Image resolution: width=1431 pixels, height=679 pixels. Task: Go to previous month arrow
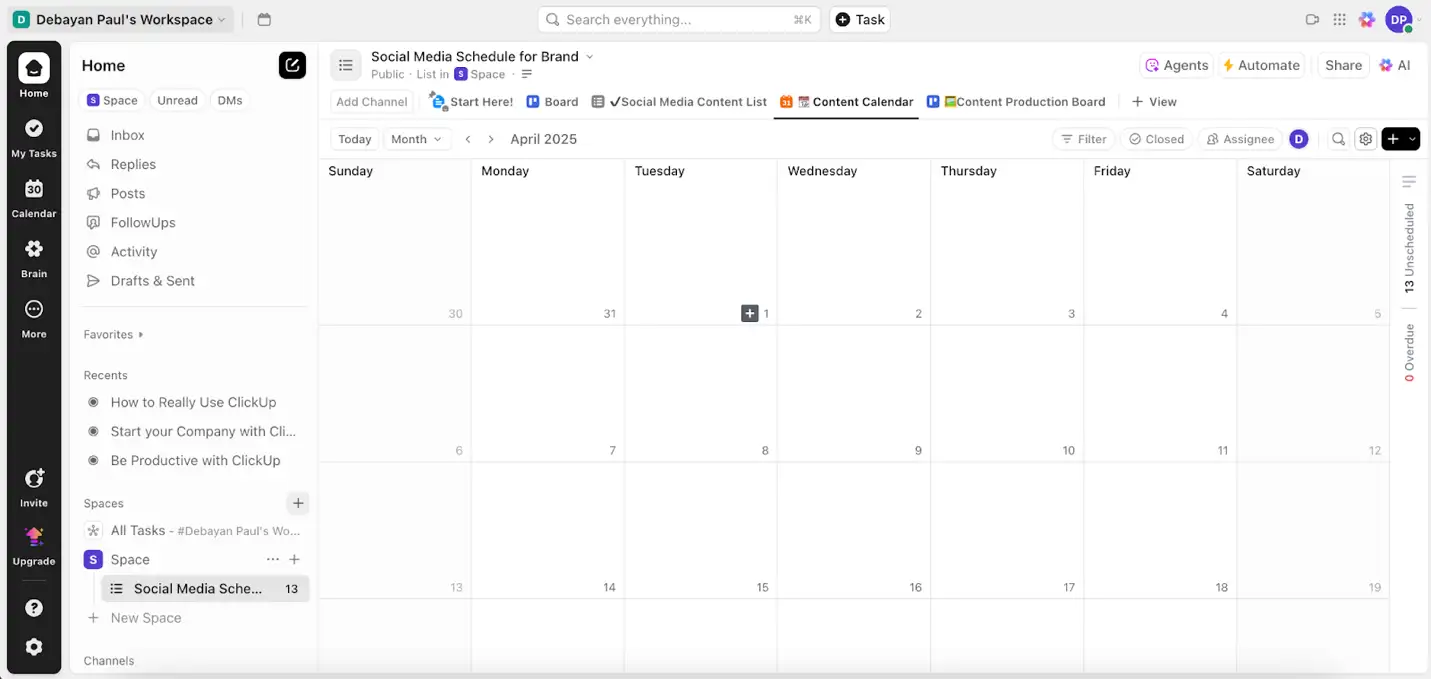(468, 139)
